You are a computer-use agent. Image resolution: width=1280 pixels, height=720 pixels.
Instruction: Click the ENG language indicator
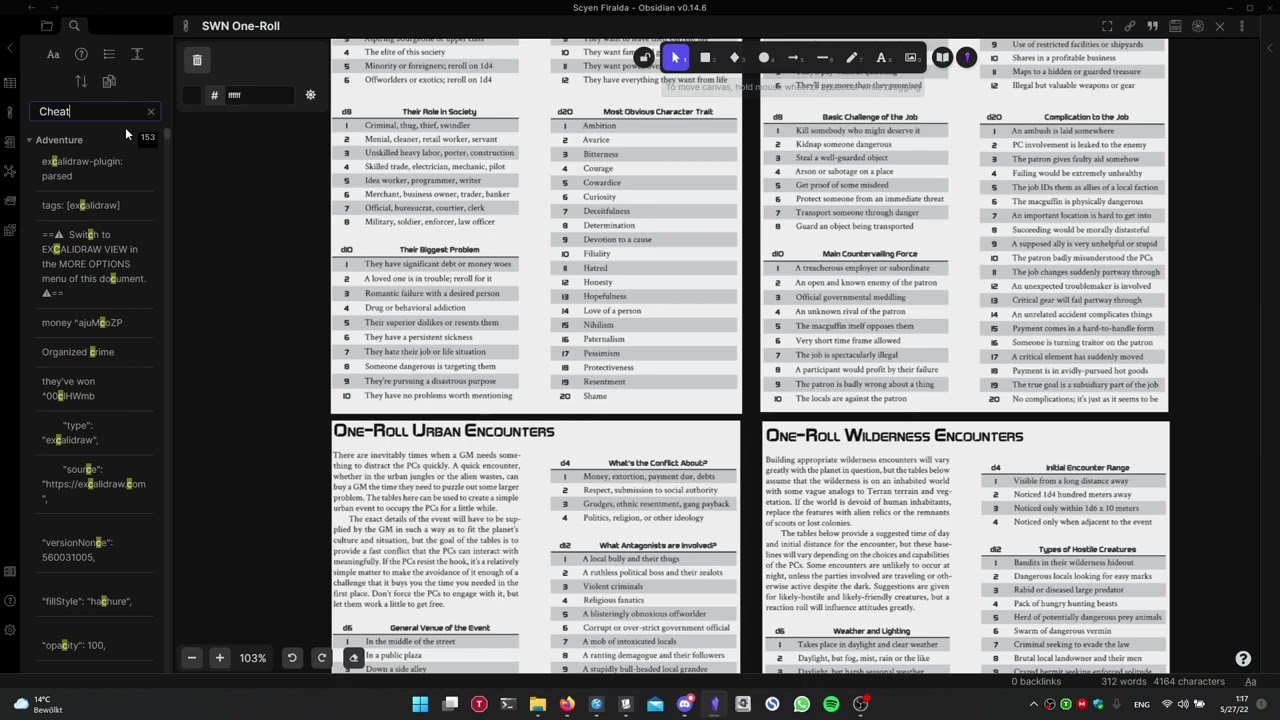[x=1141, y=704]
